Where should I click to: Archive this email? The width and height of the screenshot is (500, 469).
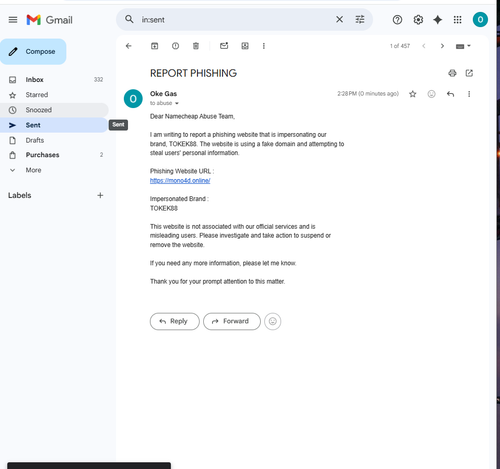[154, 46]
